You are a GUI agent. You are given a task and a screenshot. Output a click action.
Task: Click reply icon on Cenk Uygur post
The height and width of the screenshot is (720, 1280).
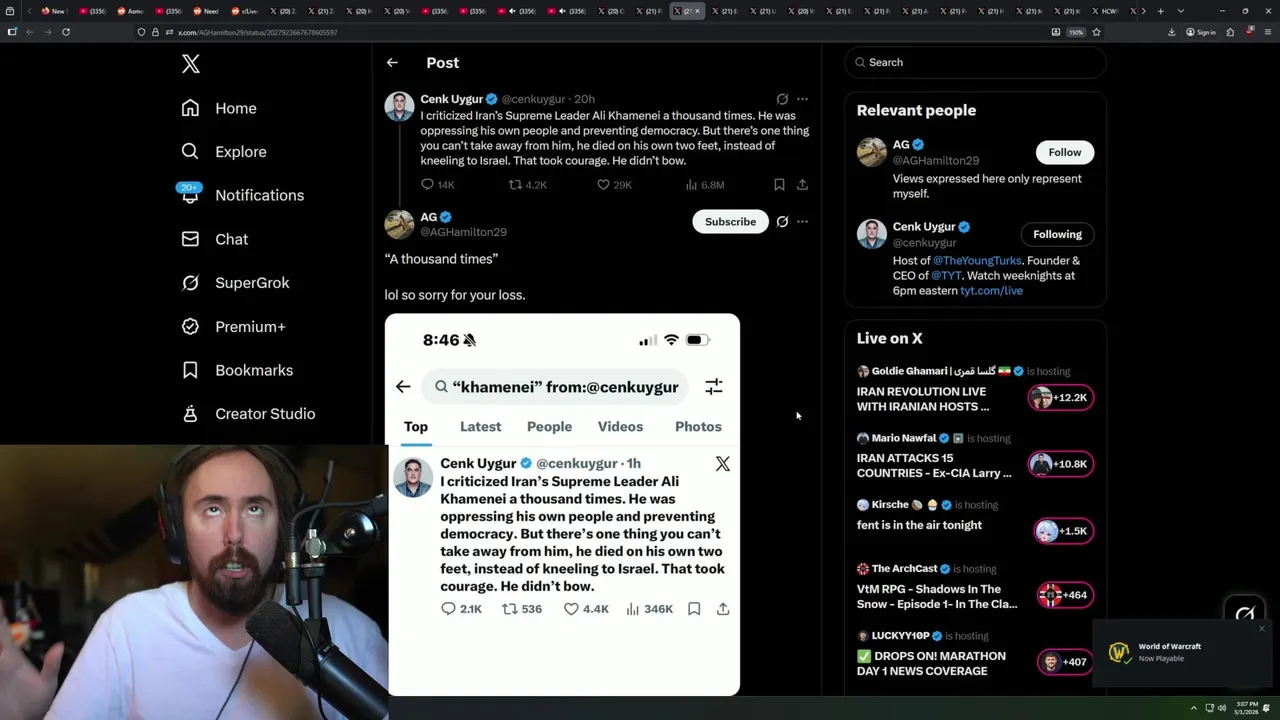pyautogui.click(x=427, y=185)
